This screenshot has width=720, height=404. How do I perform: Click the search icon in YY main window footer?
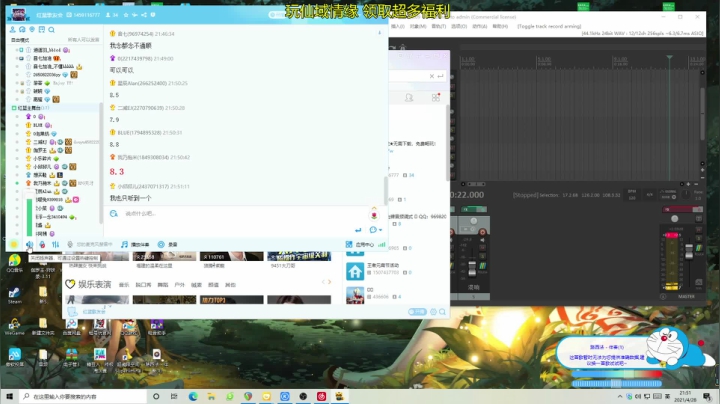click(442, 312)
